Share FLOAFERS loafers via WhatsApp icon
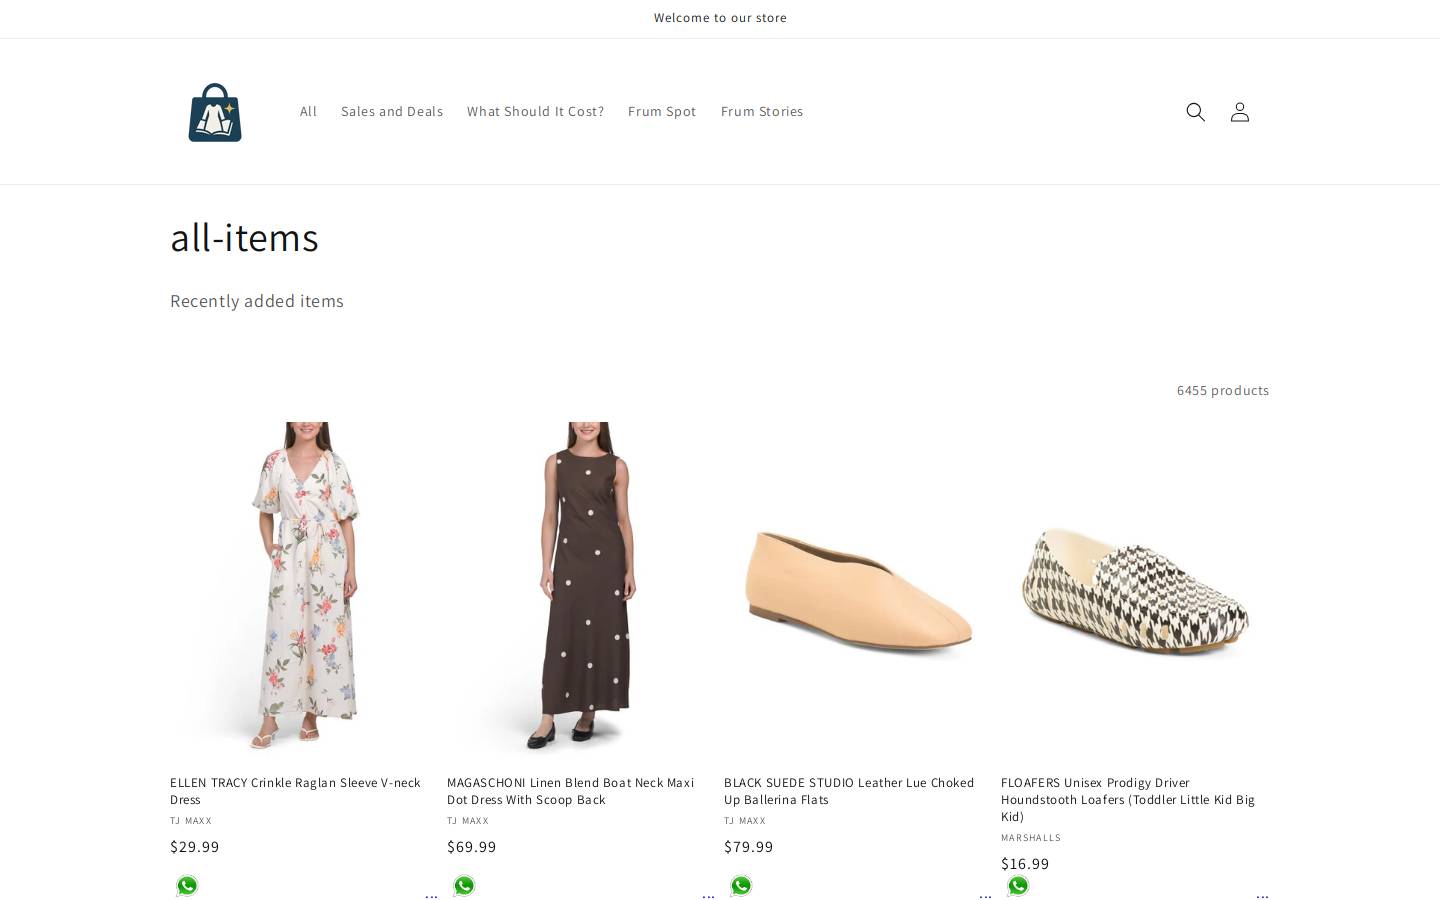Viewport: 1440px width, 900px height. 1018,886
